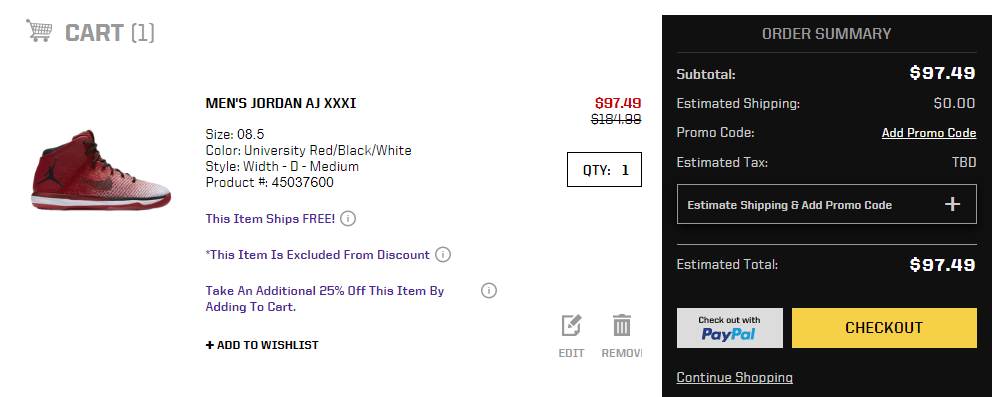This screenshot has height=397, width=1000.
Task: Check out with PayPal button
Action: [x=730, y=328]
